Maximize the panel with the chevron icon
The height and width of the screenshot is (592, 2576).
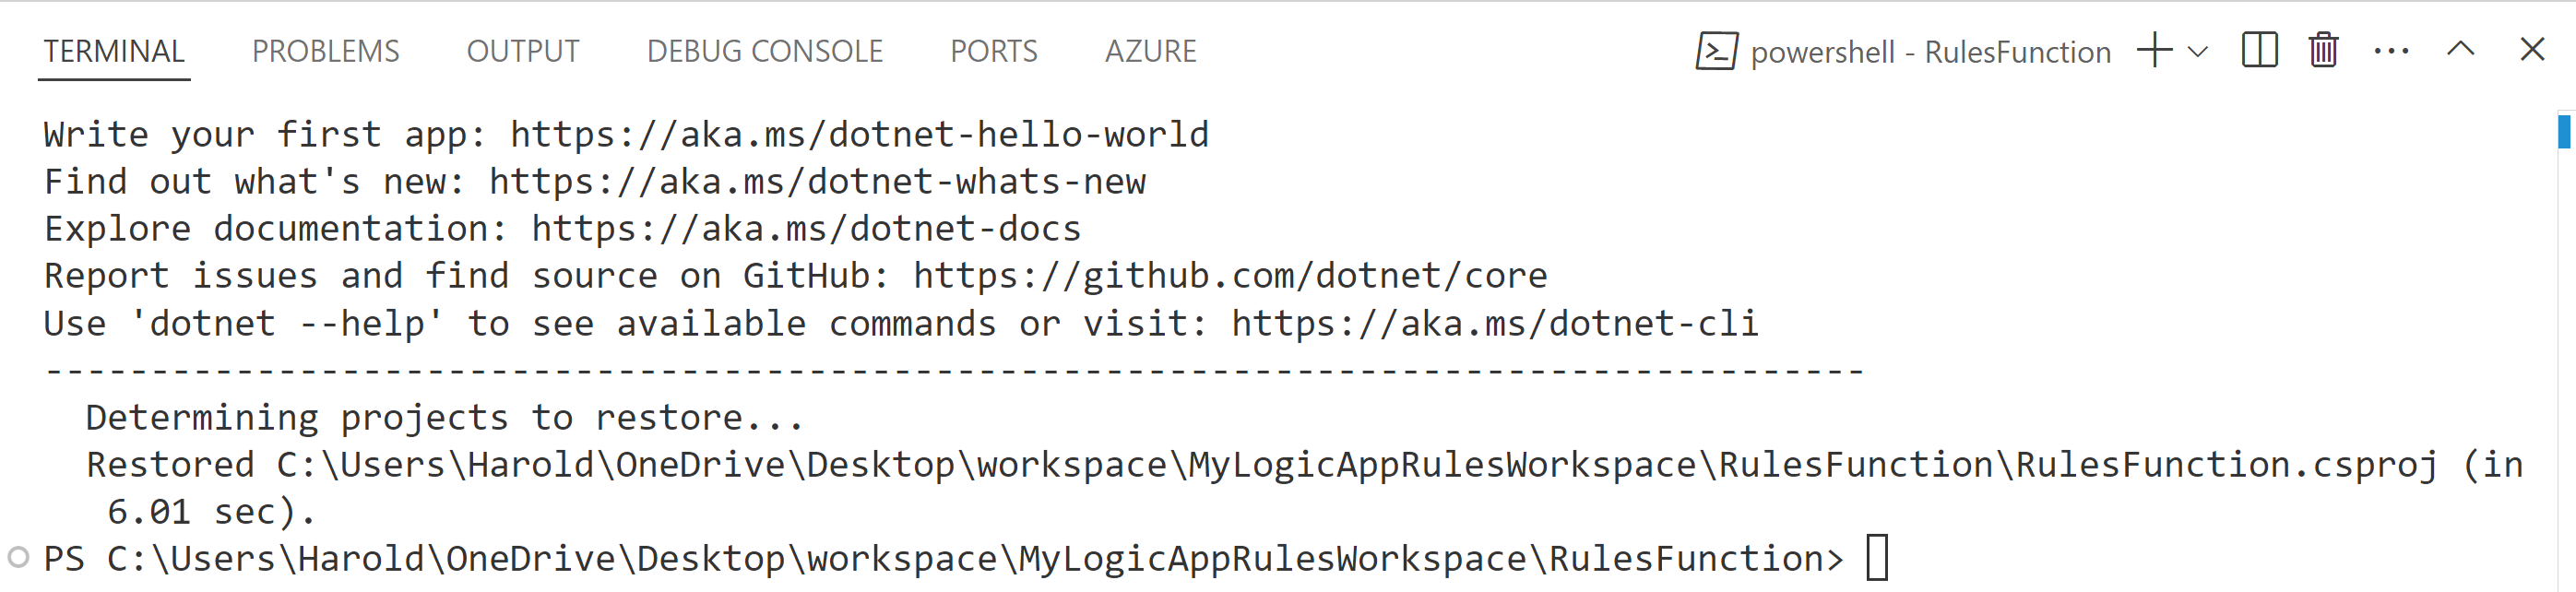click(2462, 49)
